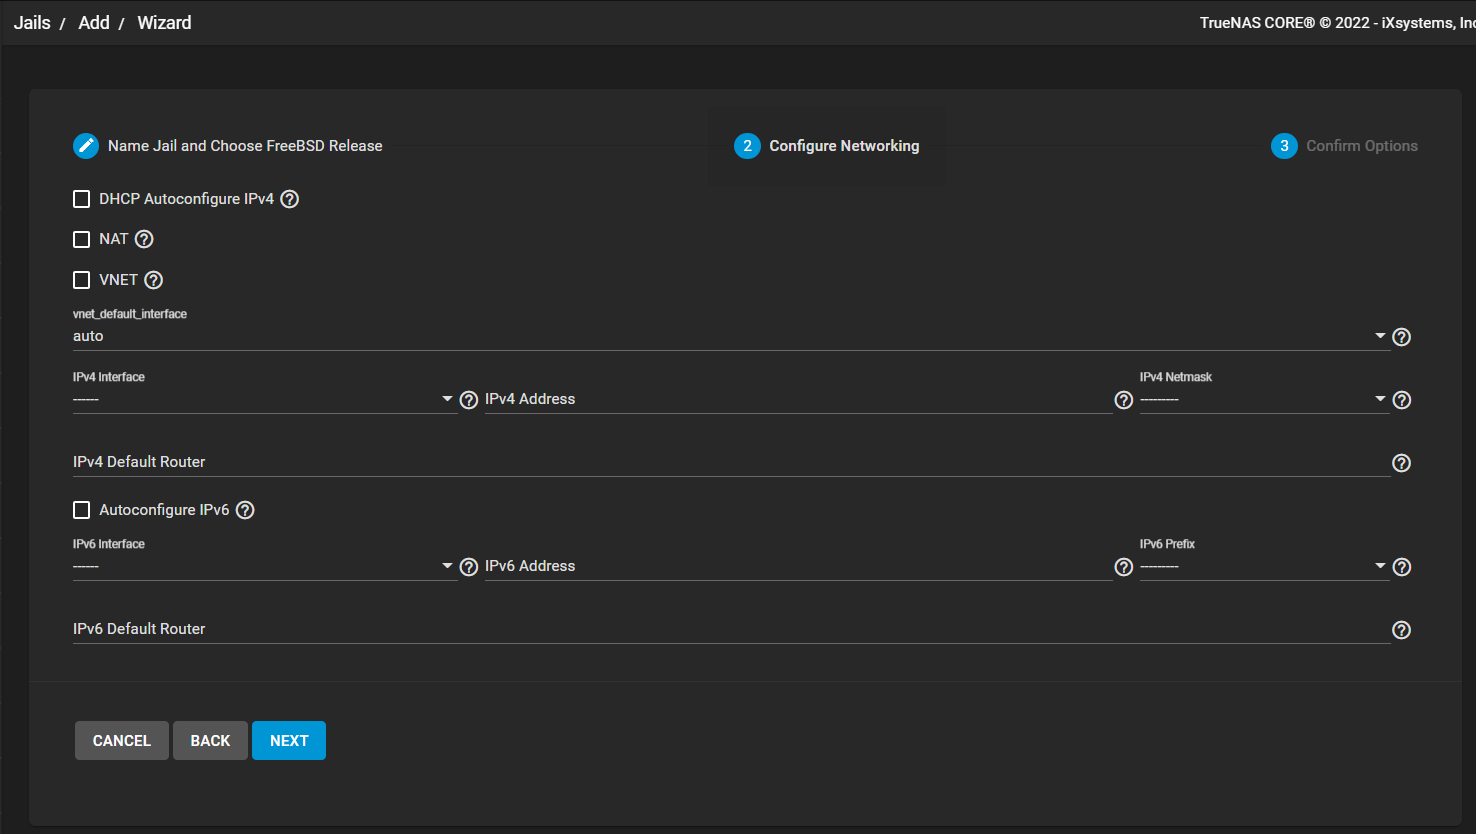Open the IPv4 Interface dropdown
This screenshot has width=1476, height=834.
[264, 399]
